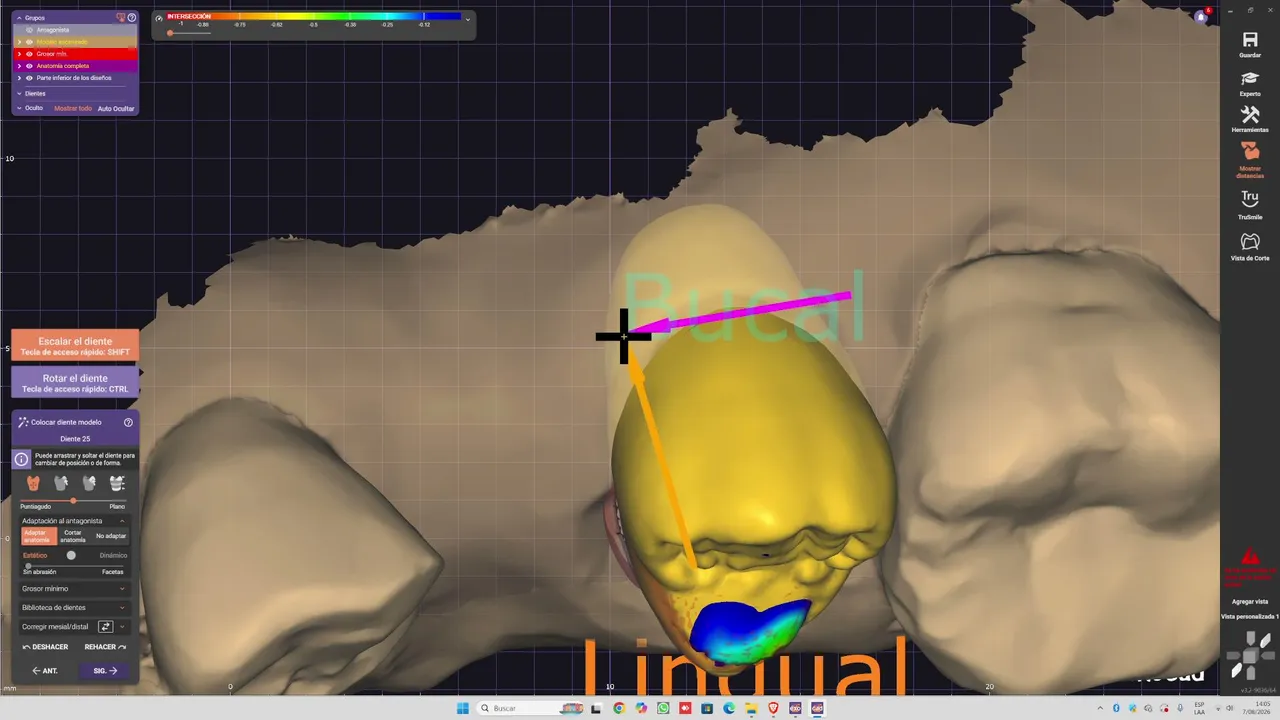Expand Corregir mesial/distal options
Screen dimensions: 1280x720
122,627
